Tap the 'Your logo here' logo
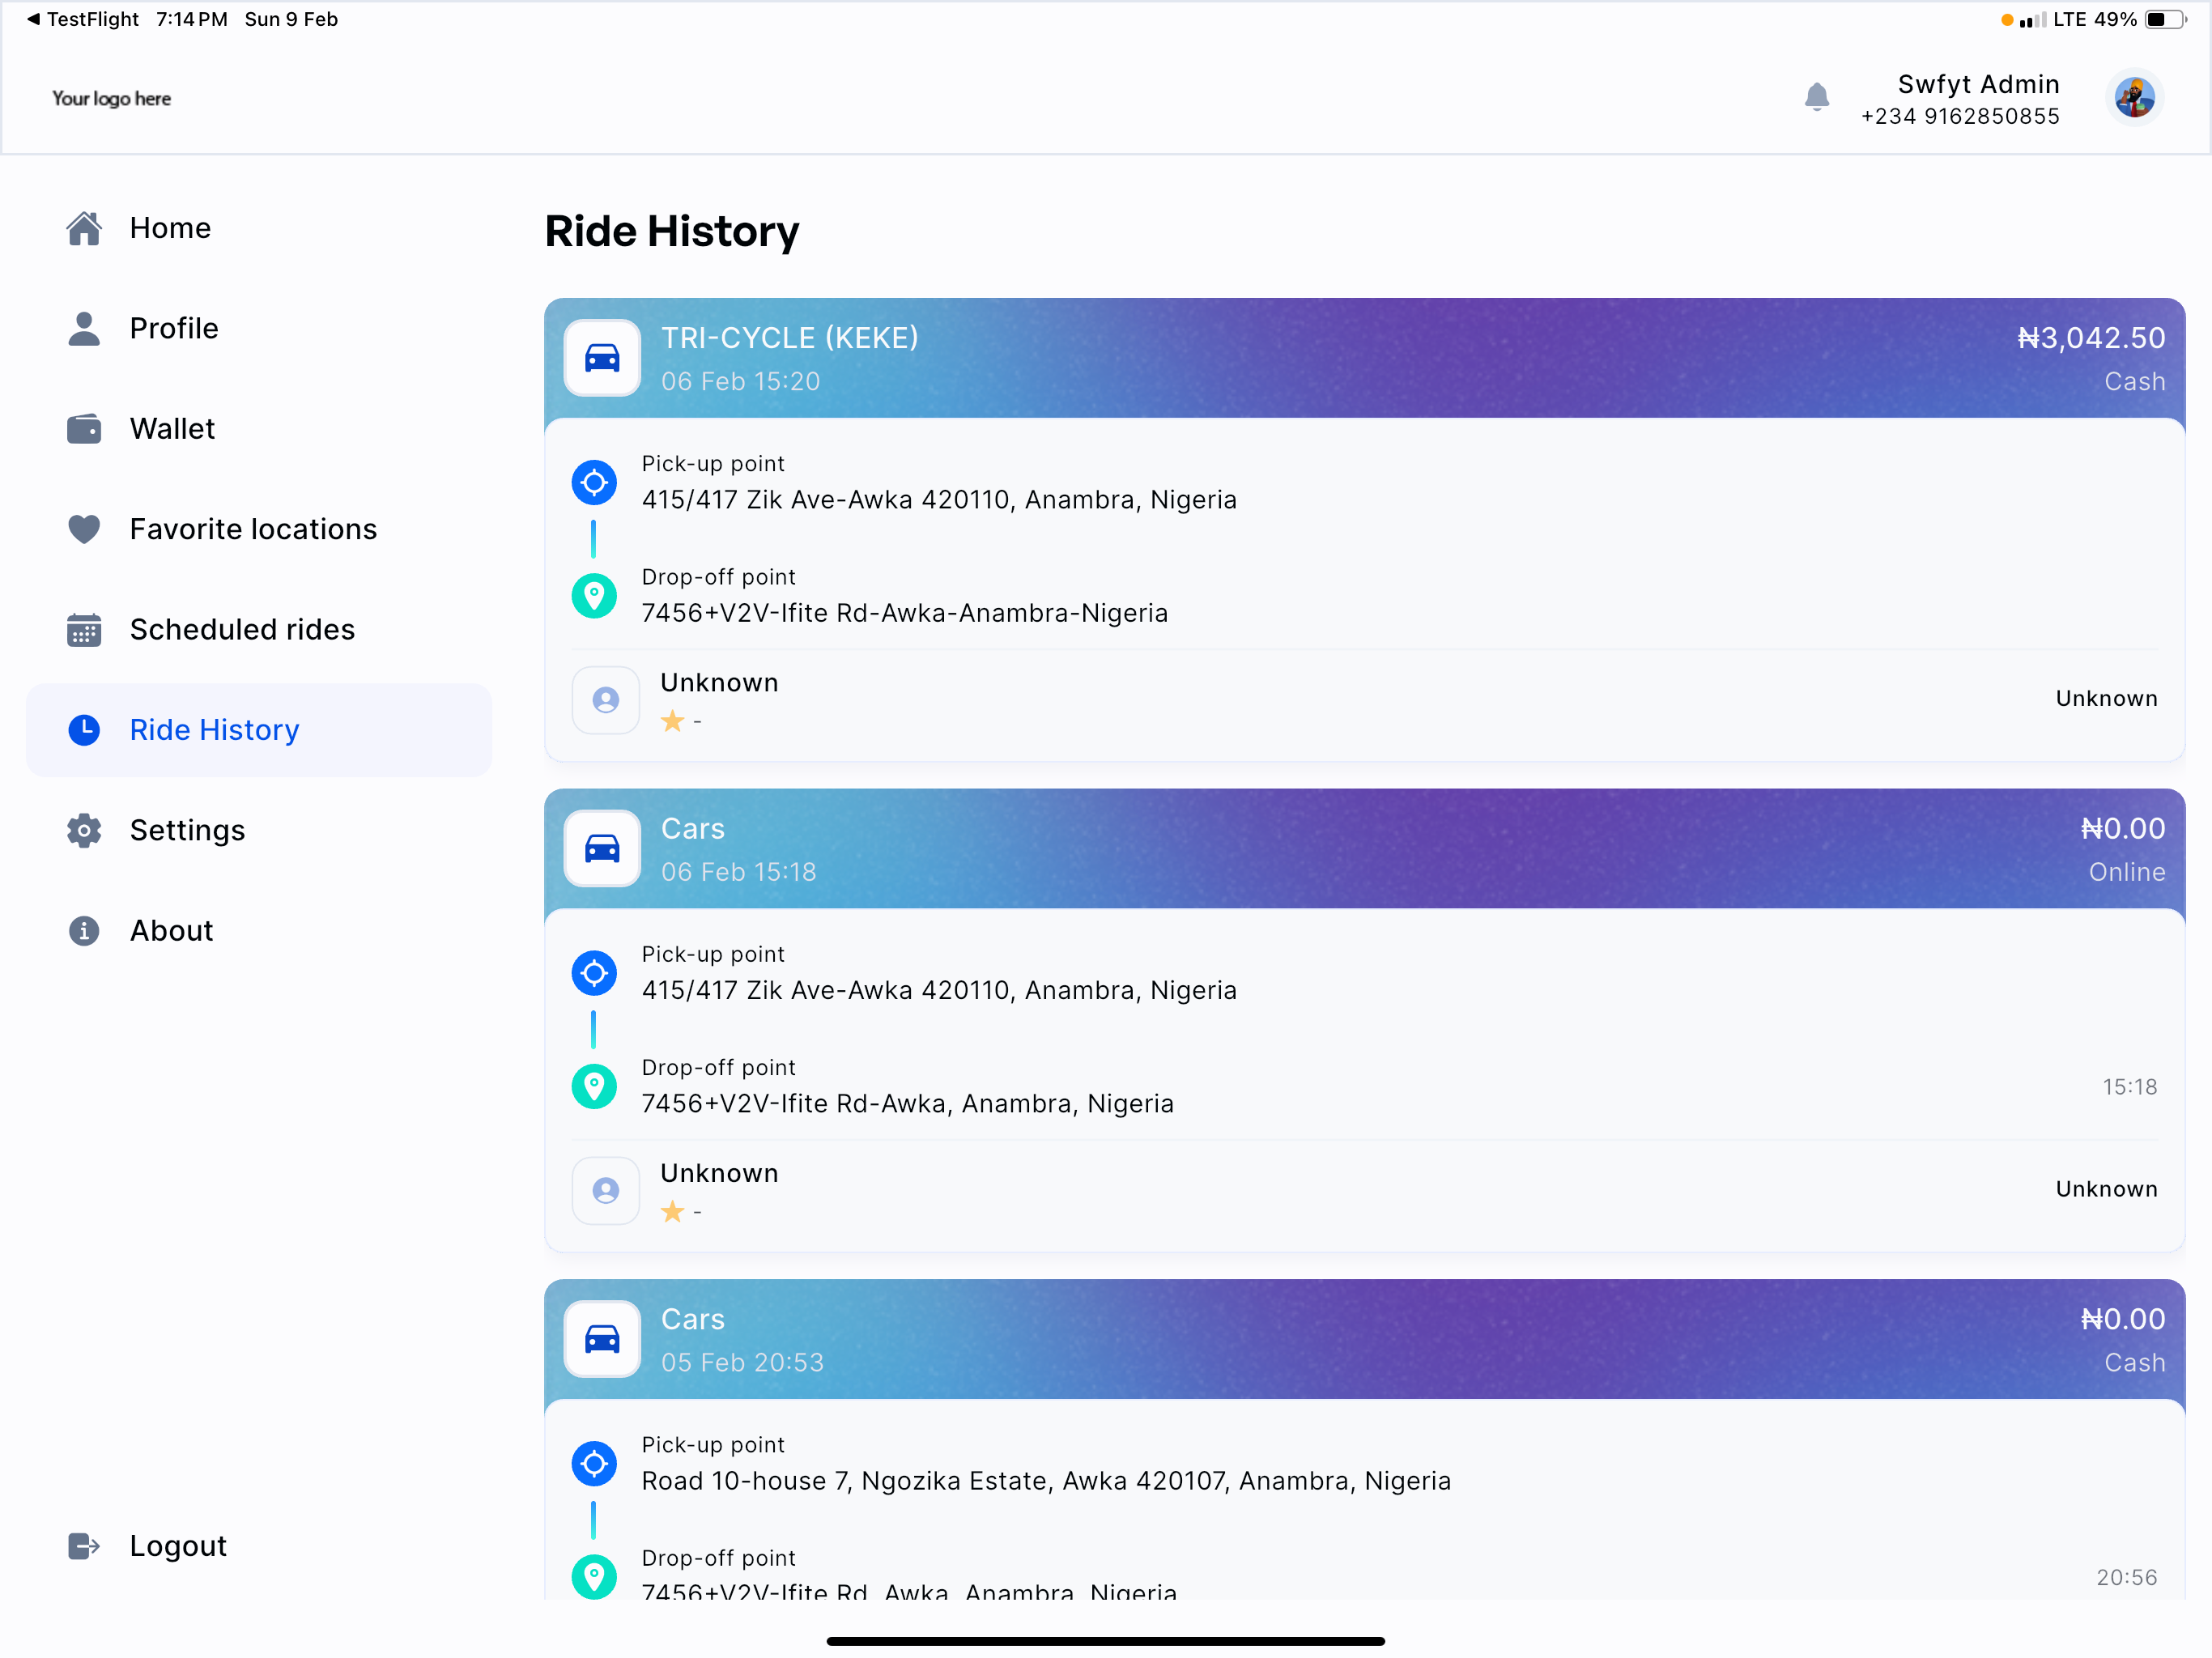The image size is (2212, 1658). [x=111, y=98]
